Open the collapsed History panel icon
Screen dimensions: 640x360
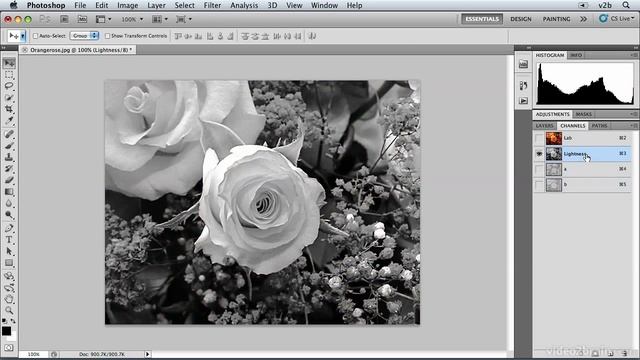523,85
